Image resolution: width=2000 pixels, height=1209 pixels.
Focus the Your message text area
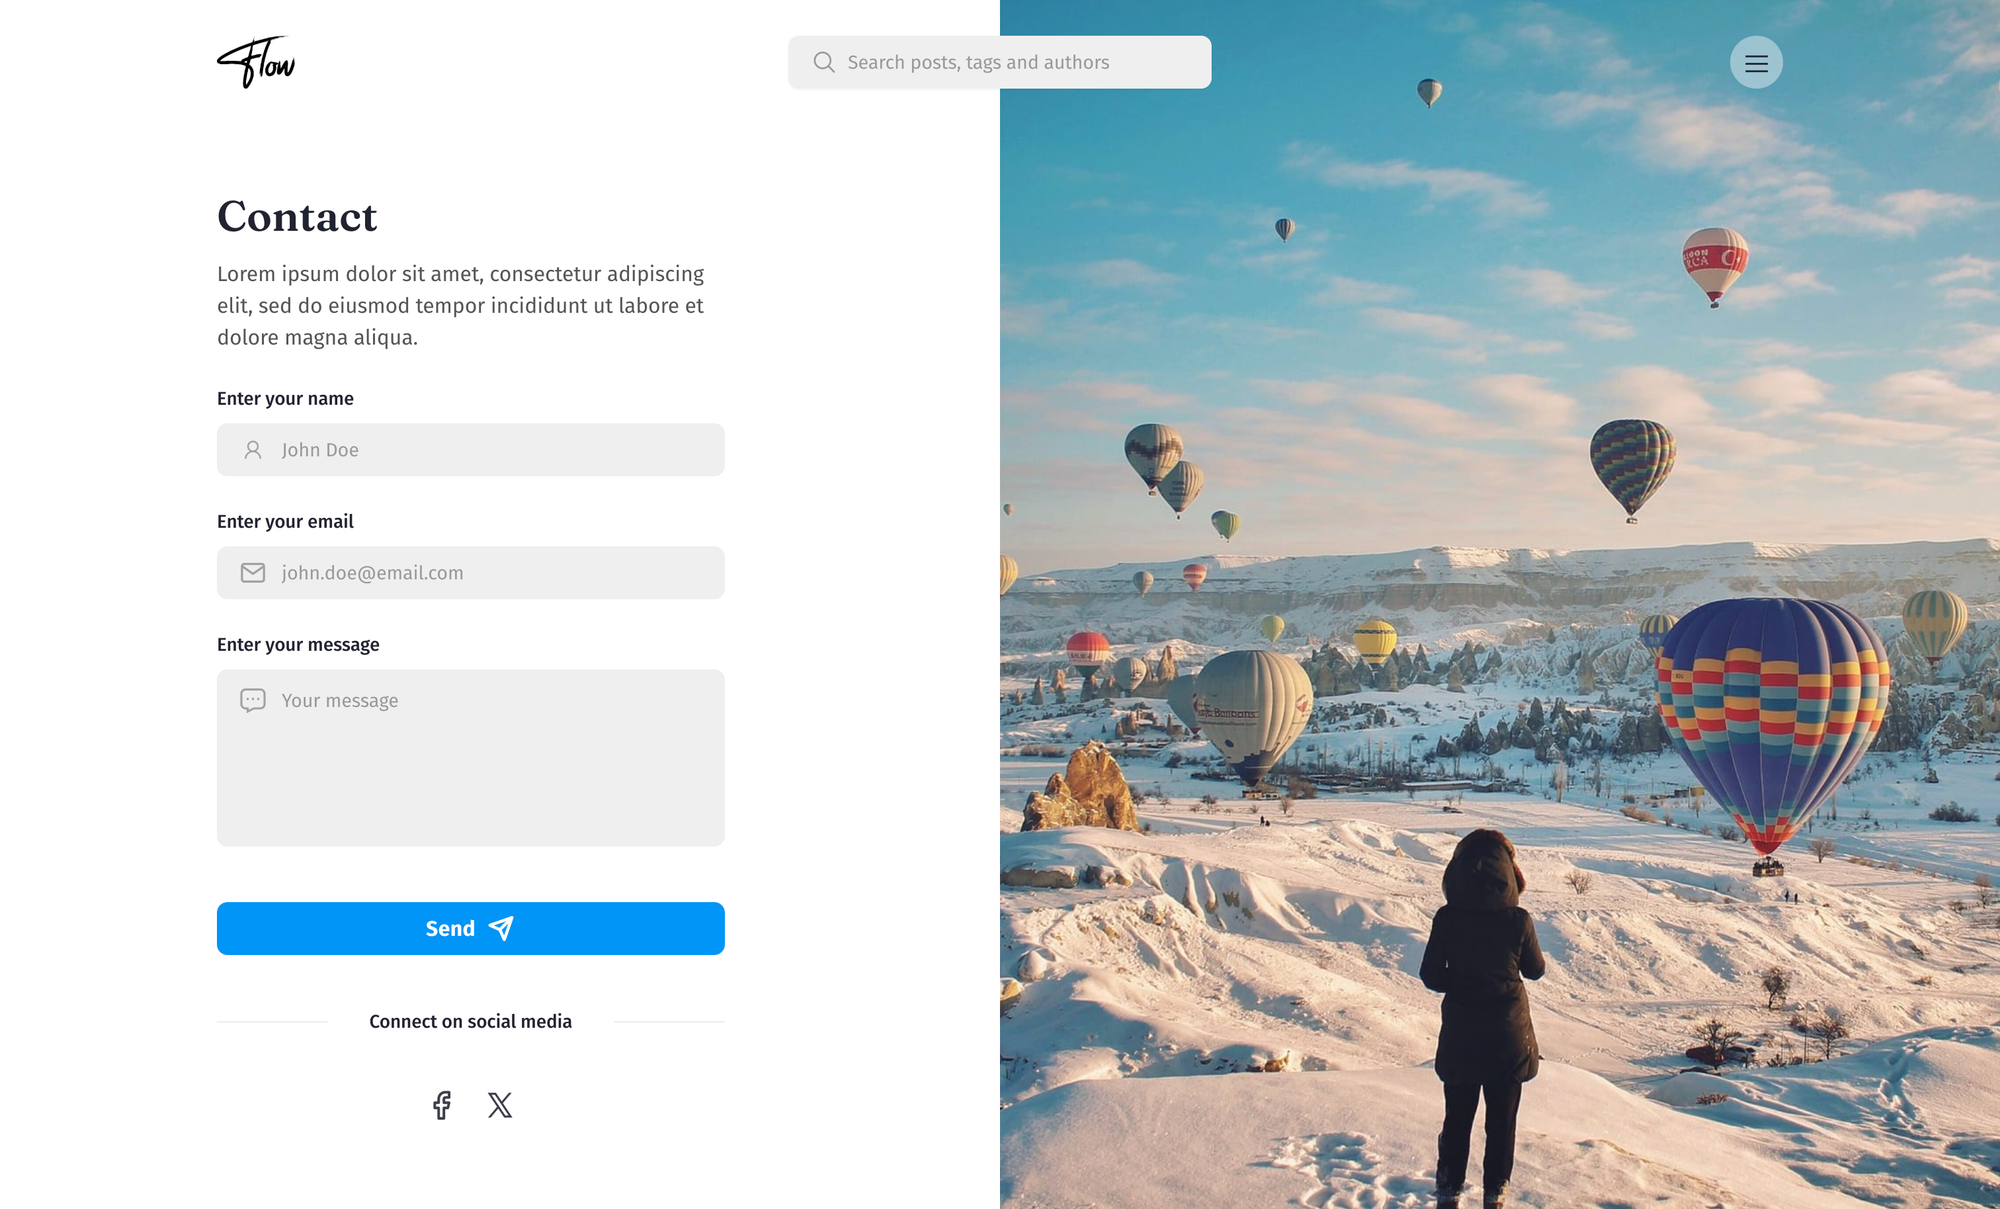pyautogui.click(x=471, y=758)
